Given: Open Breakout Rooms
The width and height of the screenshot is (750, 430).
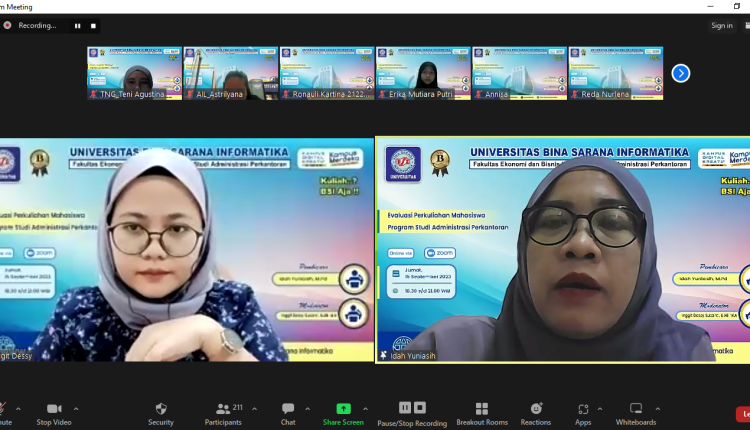Looking at the screenshot, I should click(482, 414).
